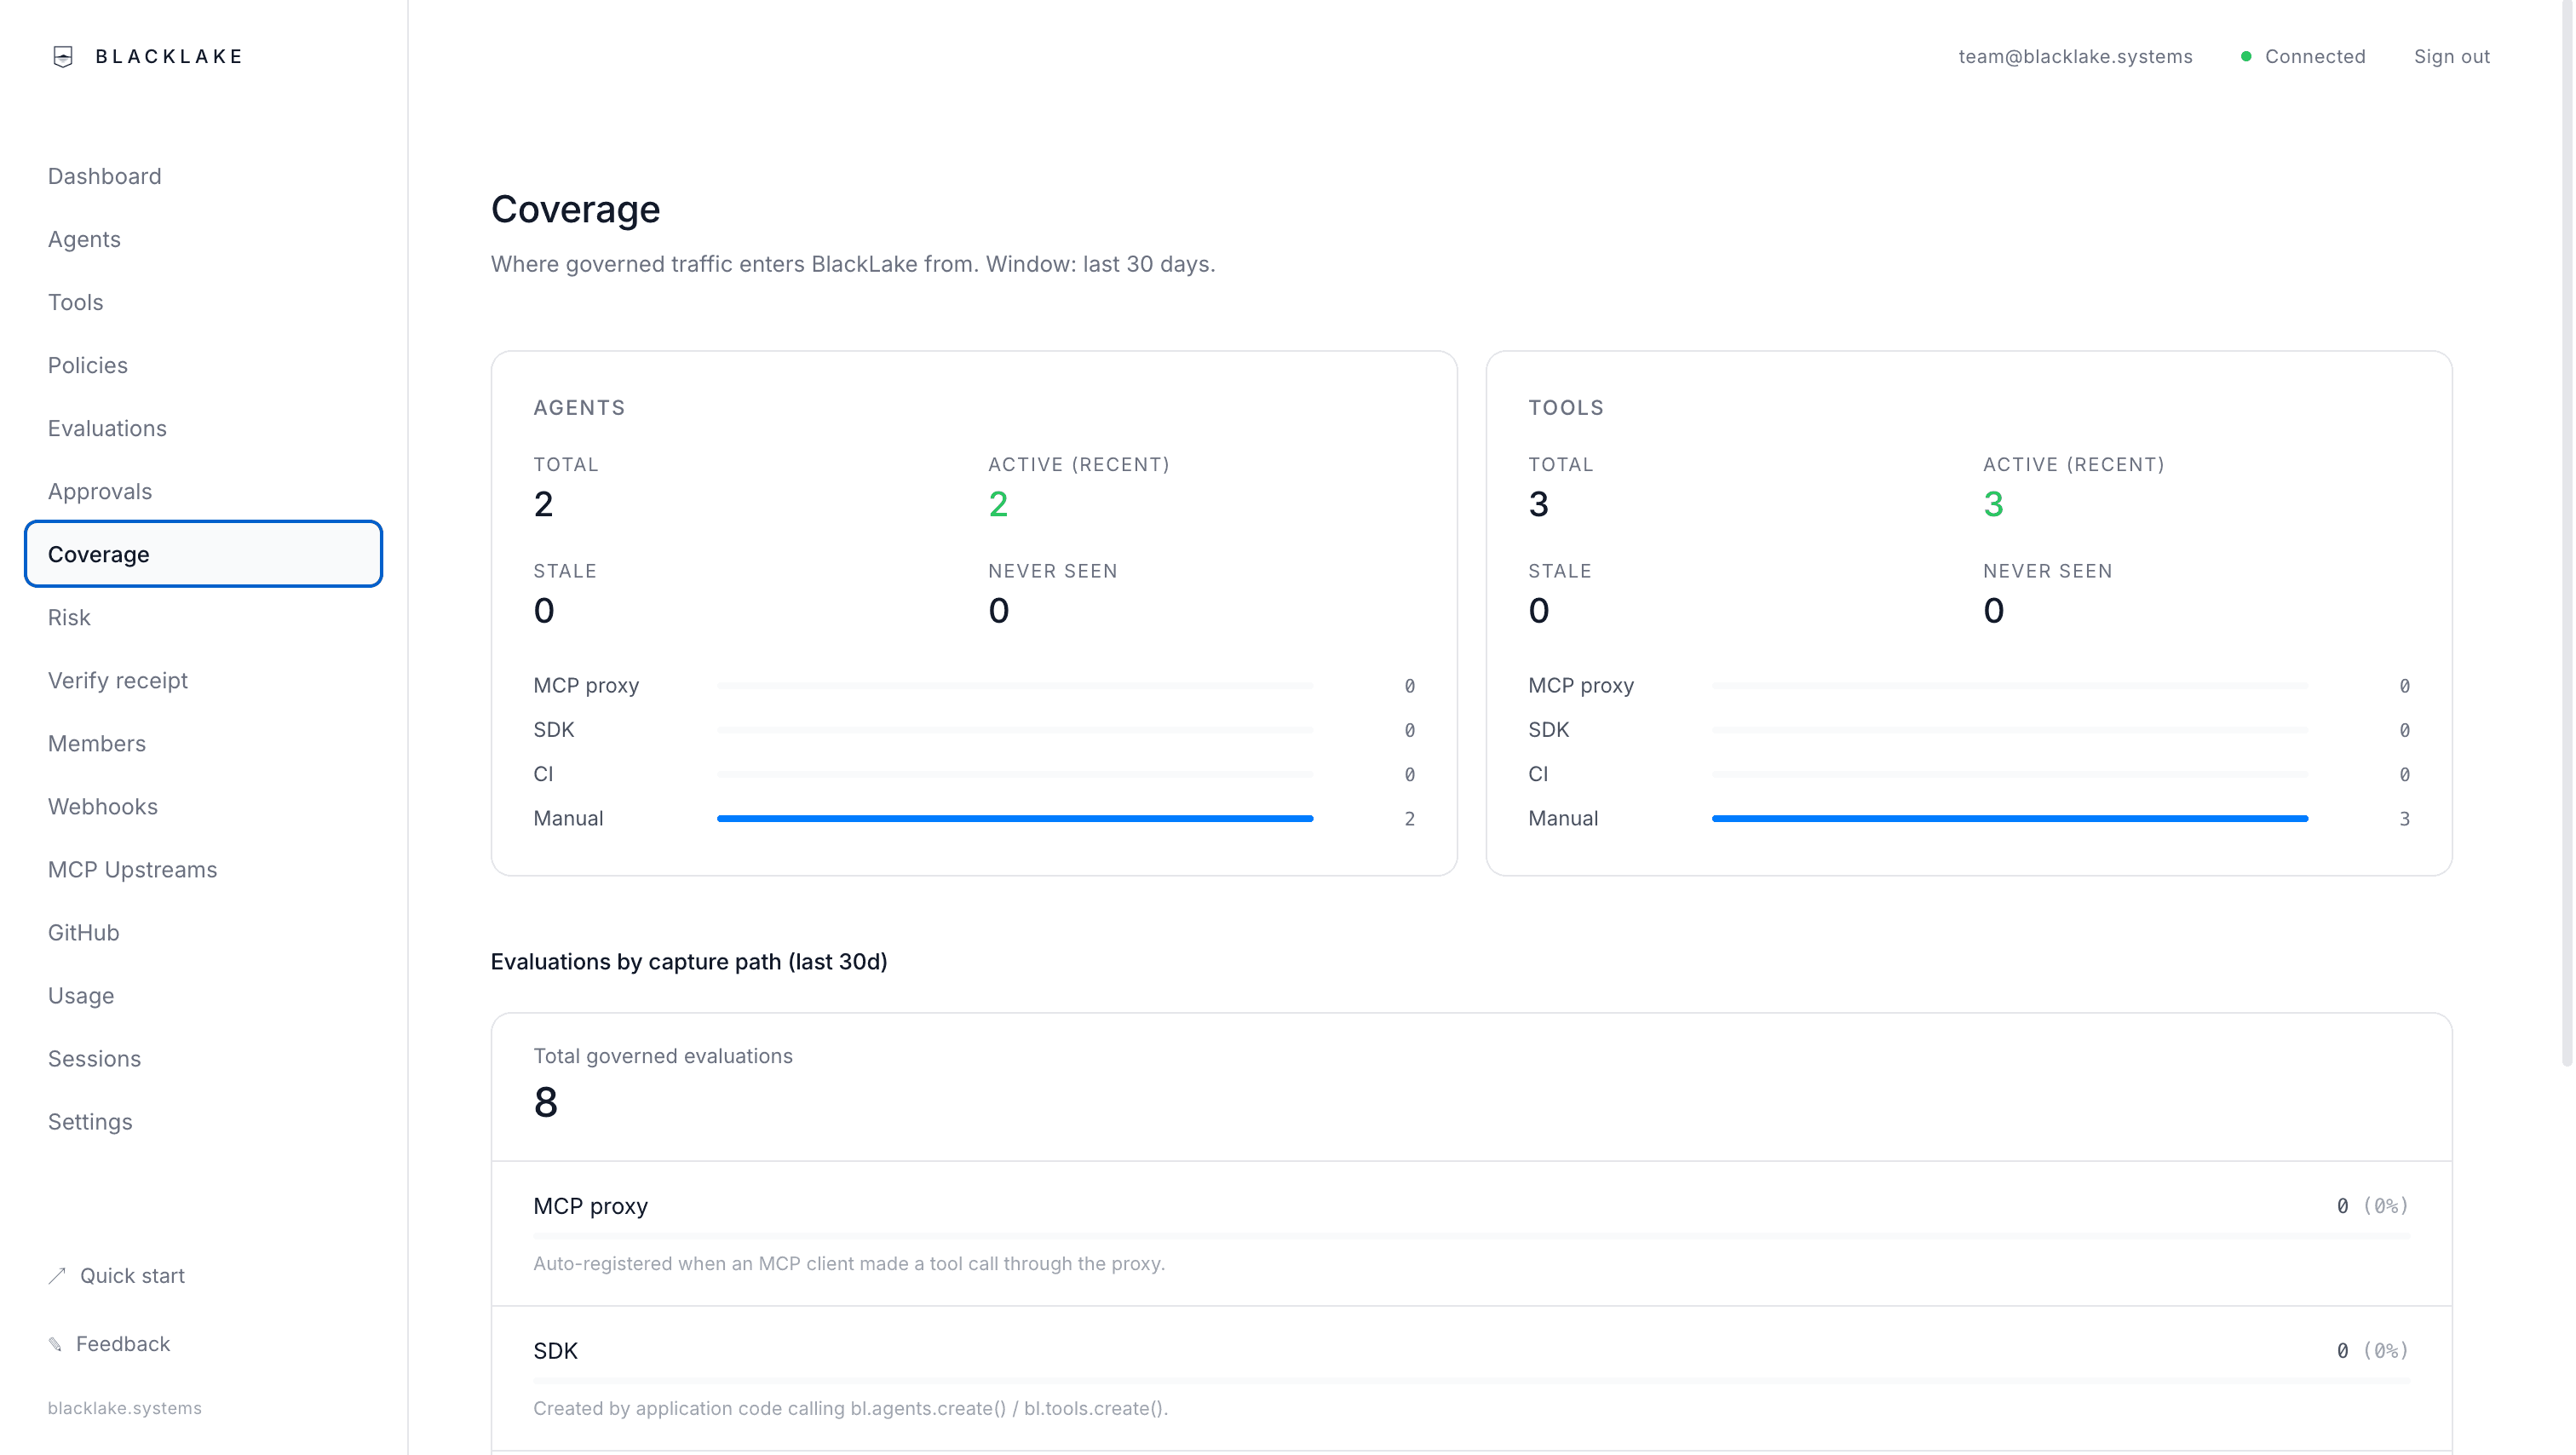Click the Agents STALE value 0
This screenshot has width=2576, height=1455.
(x=544, y=611)
